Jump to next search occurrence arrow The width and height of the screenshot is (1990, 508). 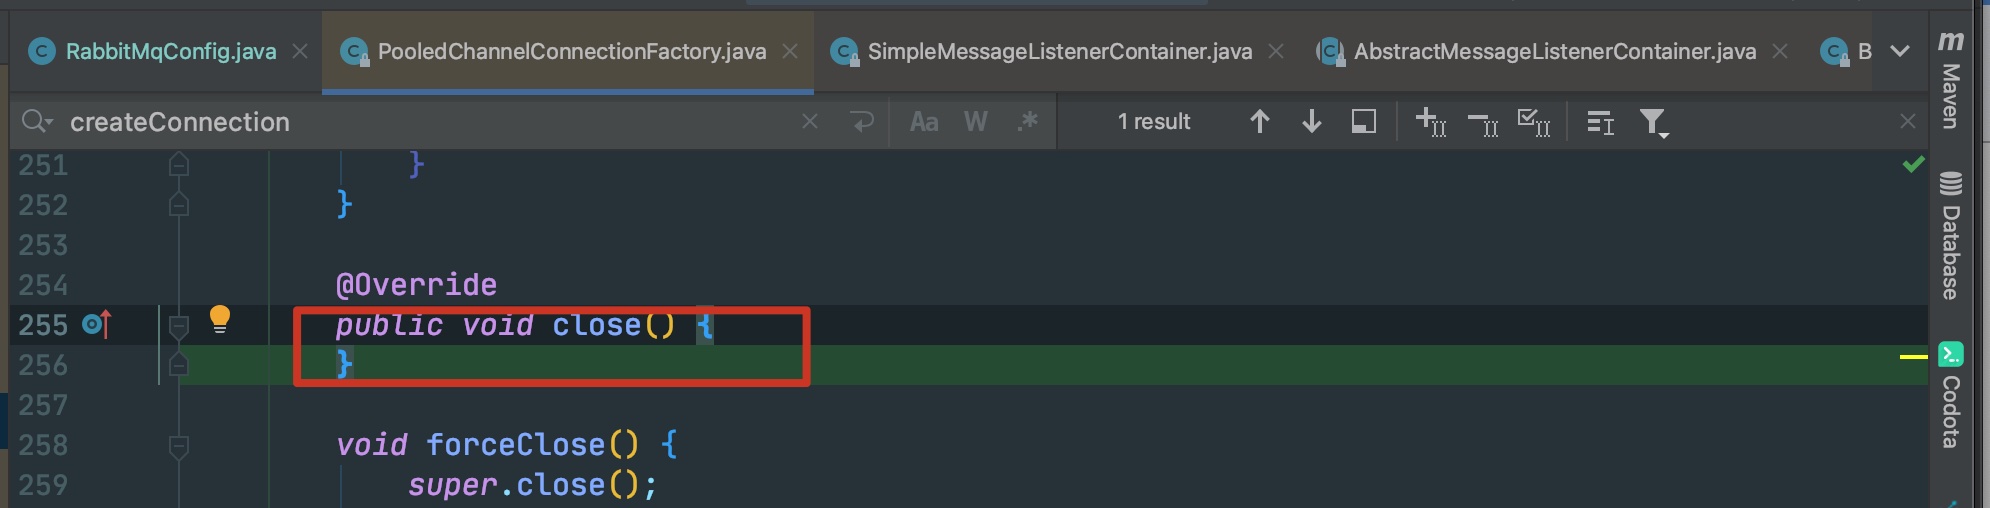coord(1312,122)
